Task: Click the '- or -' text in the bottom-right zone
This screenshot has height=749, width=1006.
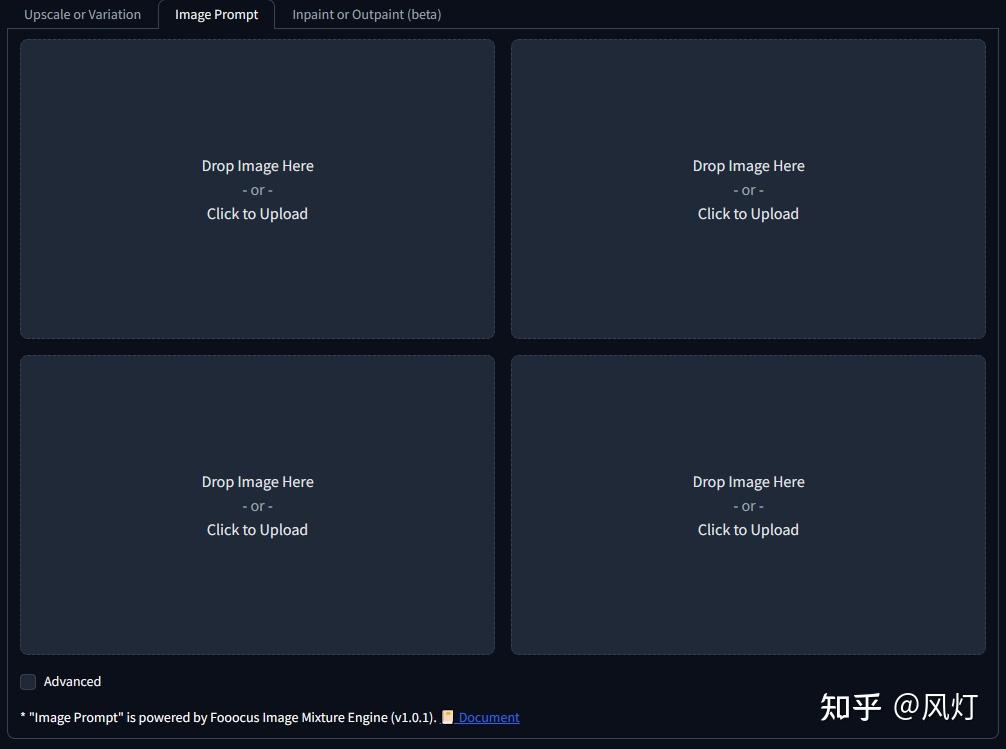Action: (x=748, y=505)
